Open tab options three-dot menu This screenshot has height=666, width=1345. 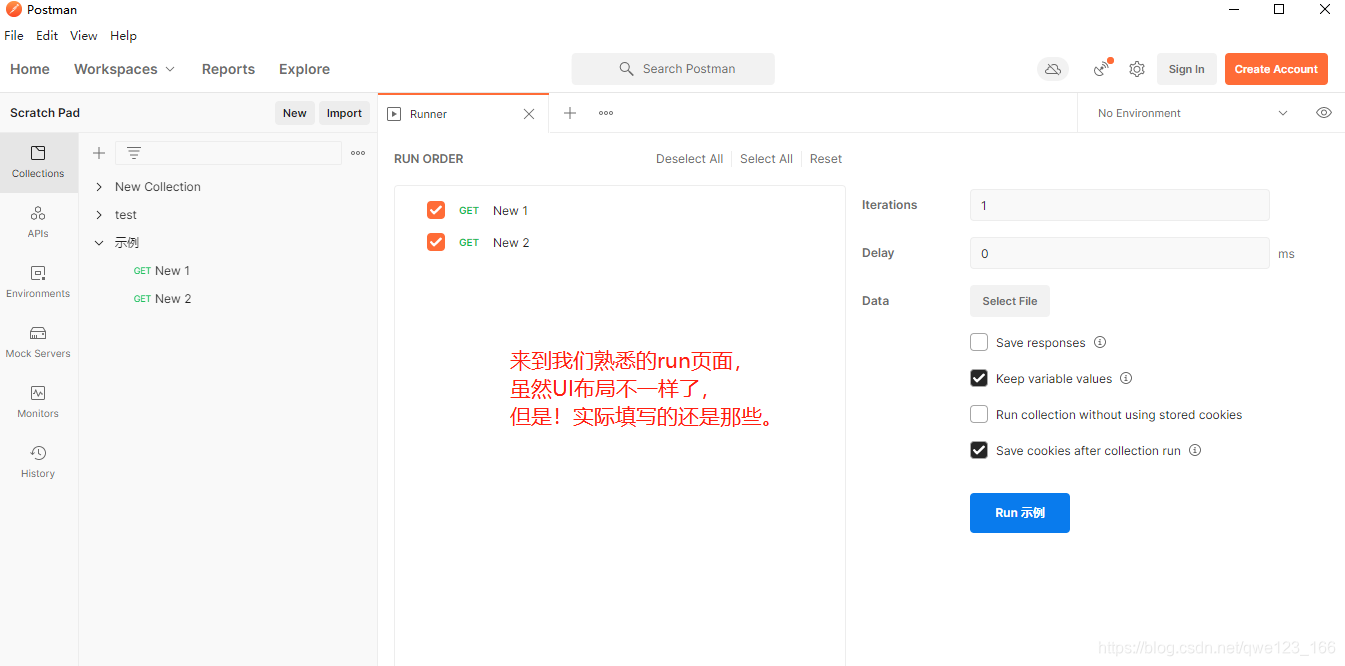click(x=606, y=113)
